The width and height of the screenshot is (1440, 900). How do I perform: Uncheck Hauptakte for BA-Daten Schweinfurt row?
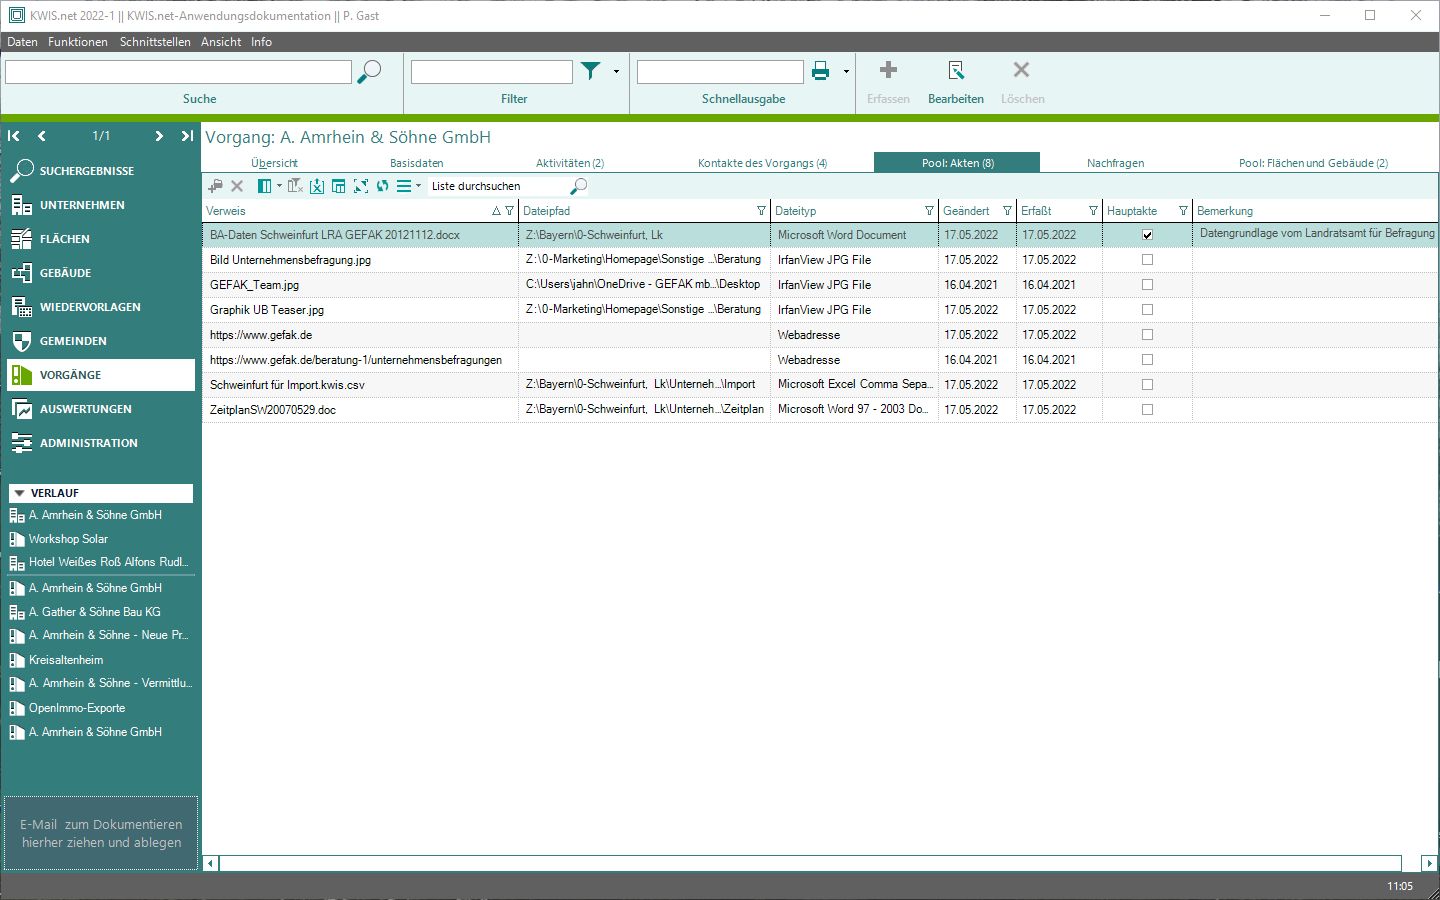1147,235
